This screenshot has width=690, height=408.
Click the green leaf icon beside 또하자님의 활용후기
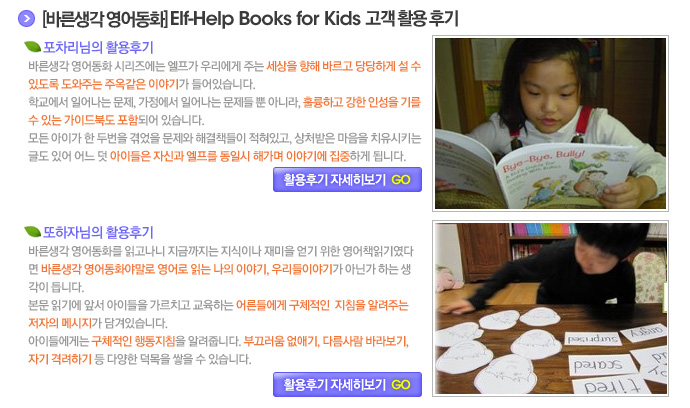point(32,231)
